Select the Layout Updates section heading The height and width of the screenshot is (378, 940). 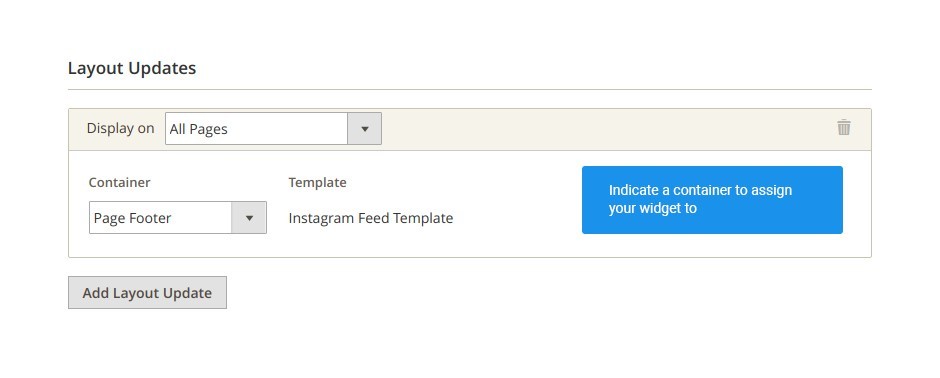pyautogui.click(x=132, y=68)
